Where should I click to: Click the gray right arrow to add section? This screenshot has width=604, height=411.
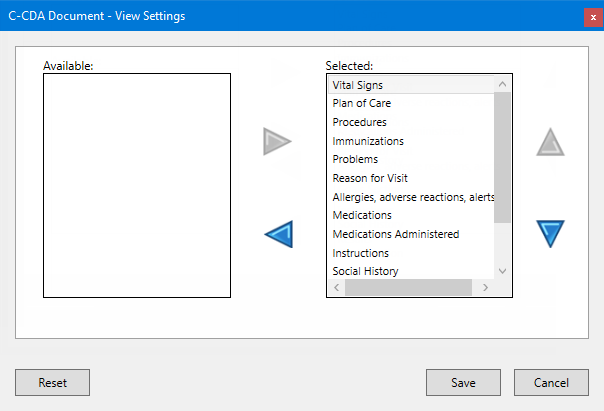[277, 142]
